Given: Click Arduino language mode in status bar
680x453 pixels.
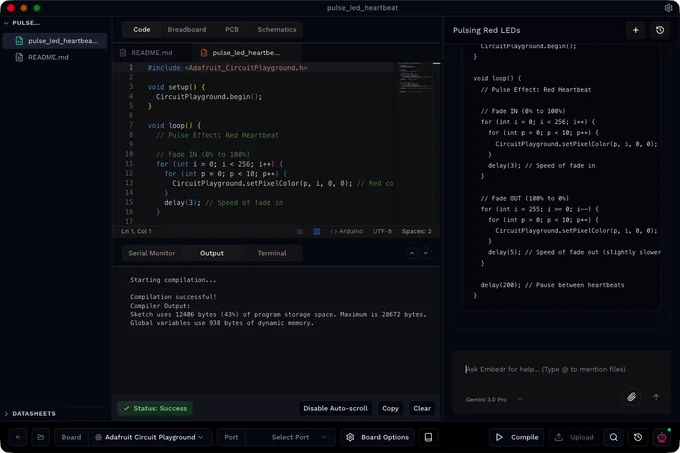Looking at the screenshot, I should coord(347,231).
